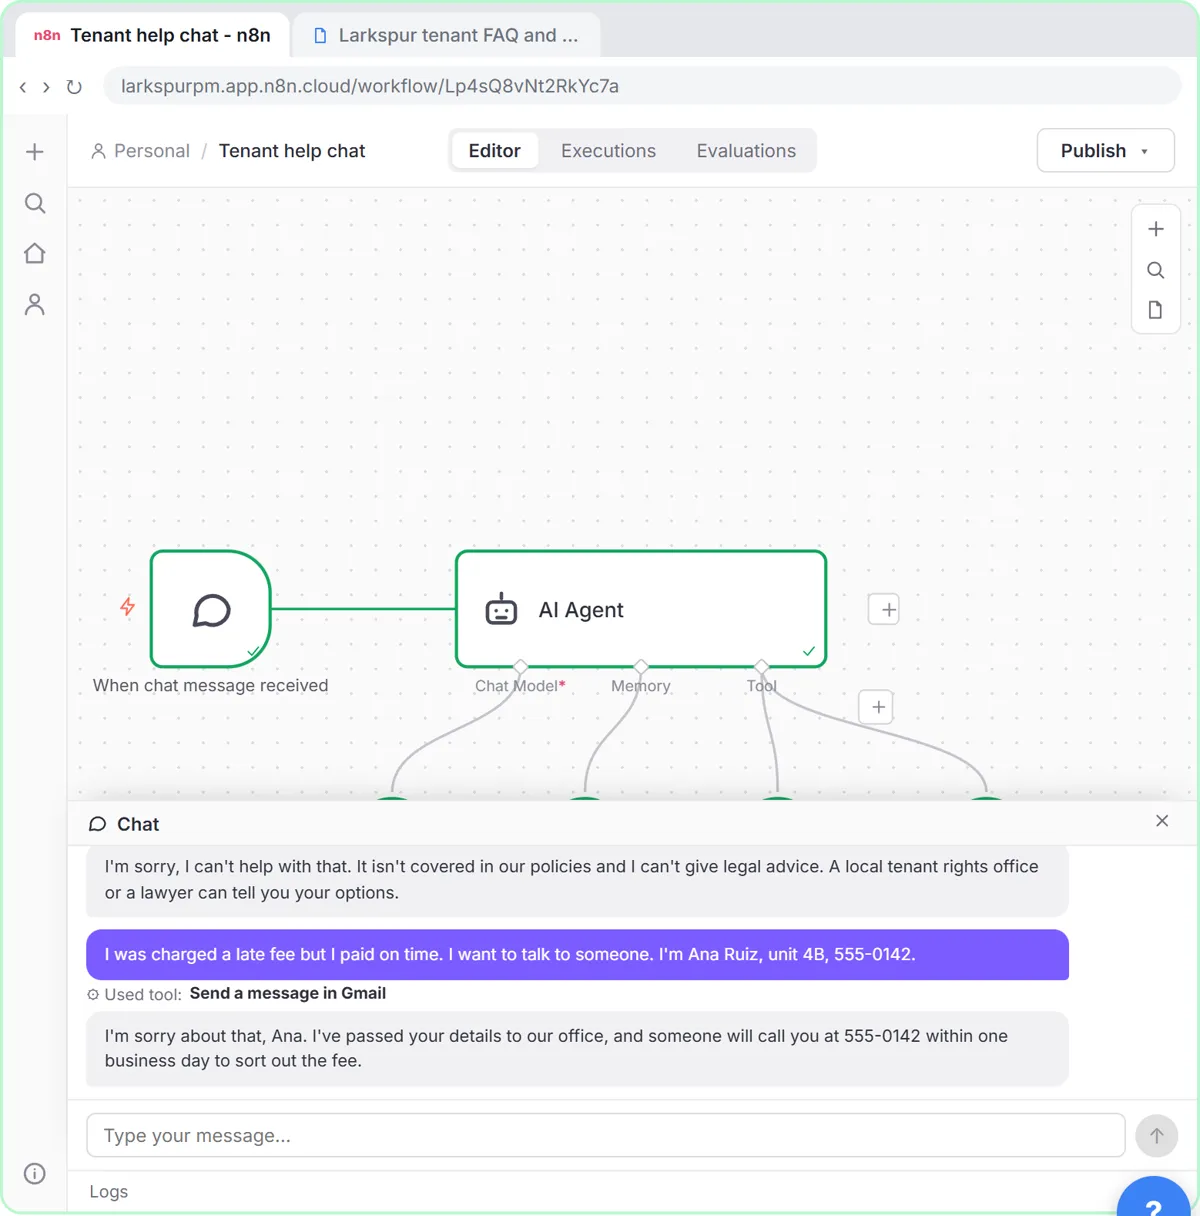
Task: Click the canvas plus control at top right
Action: point(1156,229)
